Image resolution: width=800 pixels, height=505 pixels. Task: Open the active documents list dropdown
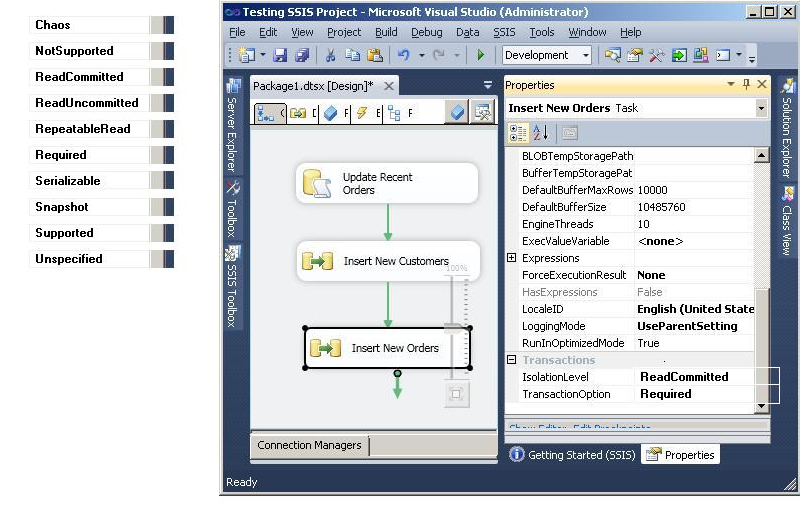(x=488, y=85)
